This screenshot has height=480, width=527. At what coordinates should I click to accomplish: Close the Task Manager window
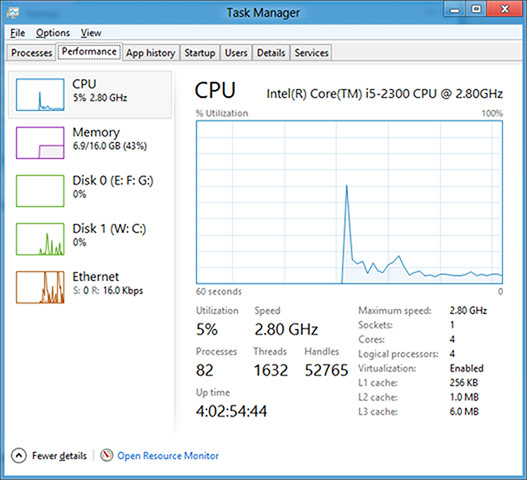click(x=504, y=10)
